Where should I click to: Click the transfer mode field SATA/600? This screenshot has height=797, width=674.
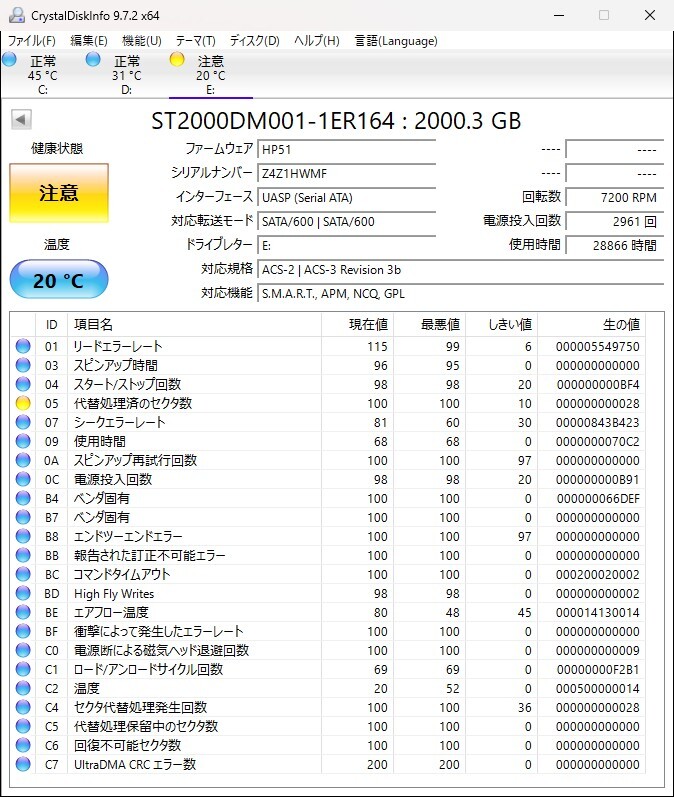(x=347, y=221)
